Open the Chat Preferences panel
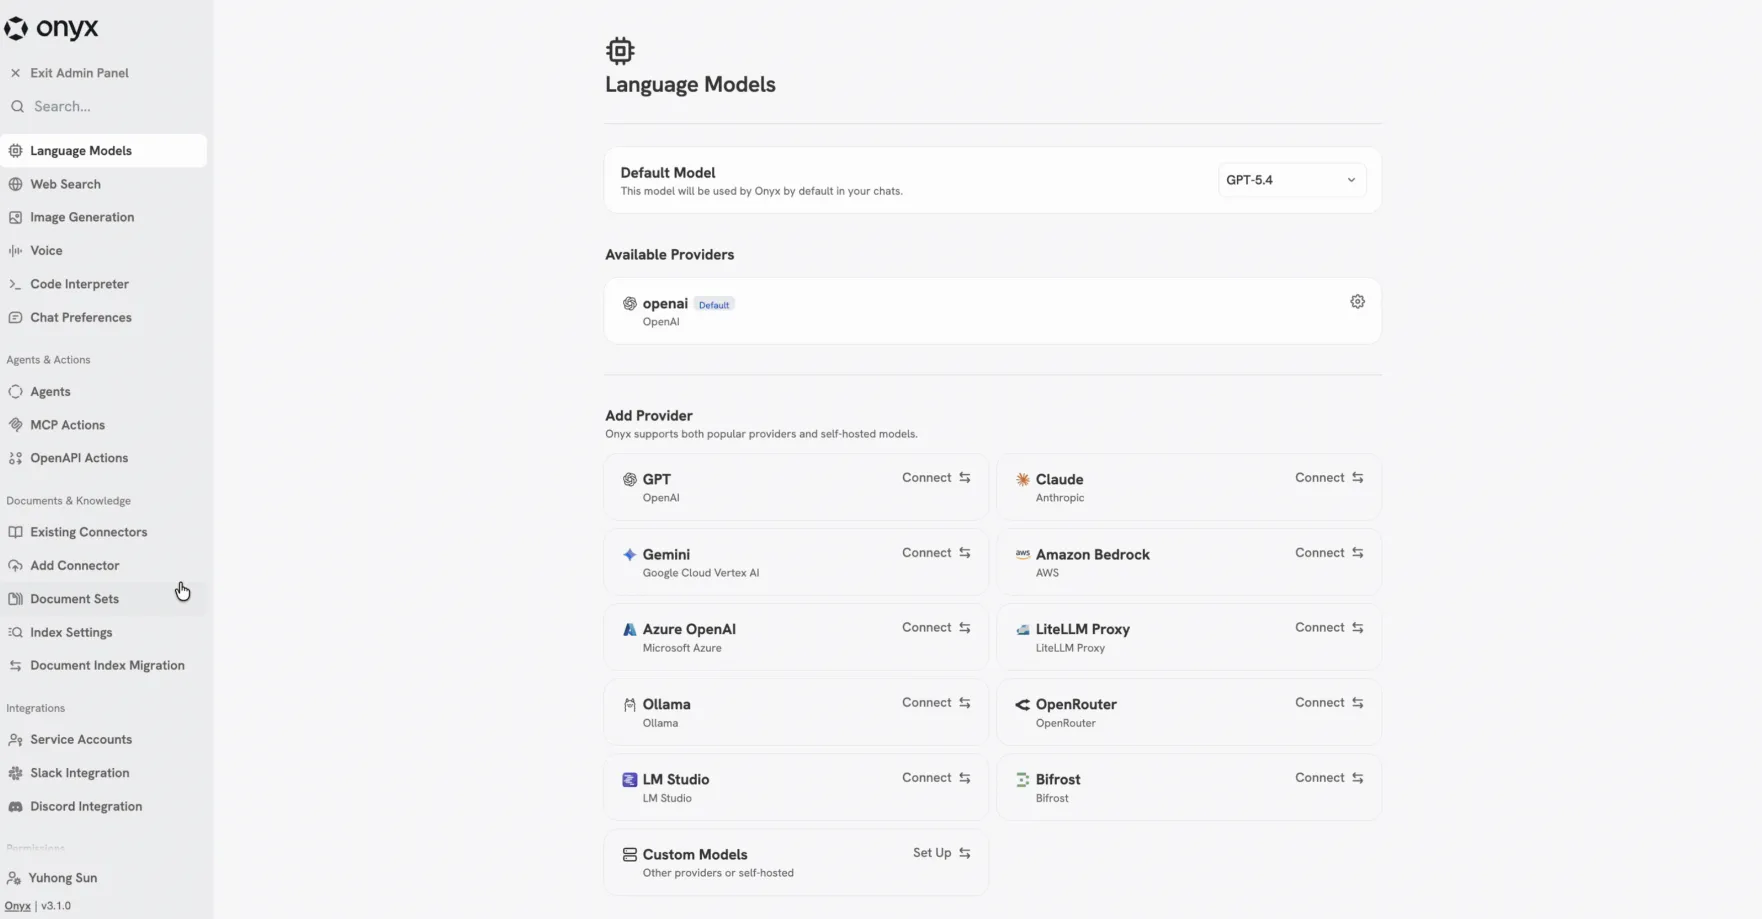 (x=80, y=317)
